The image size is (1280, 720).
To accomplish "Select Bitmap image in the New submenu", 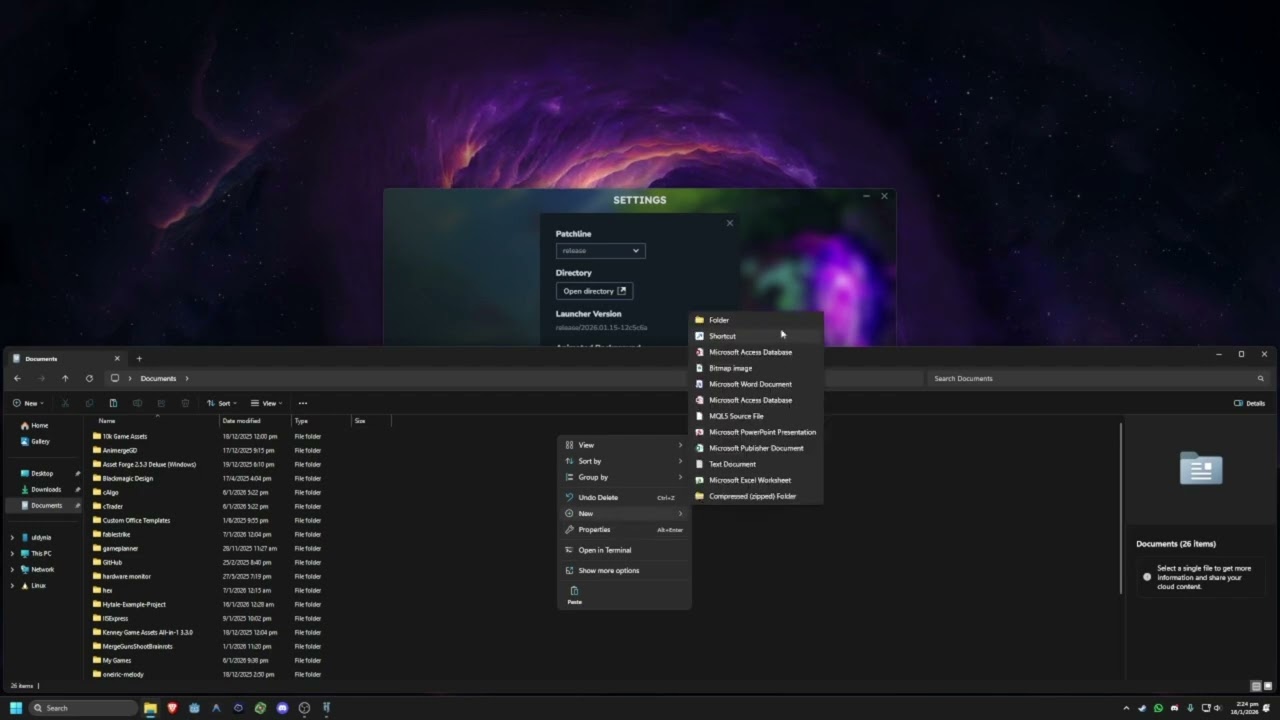I will pyautogui.click(x=756, y=368).
